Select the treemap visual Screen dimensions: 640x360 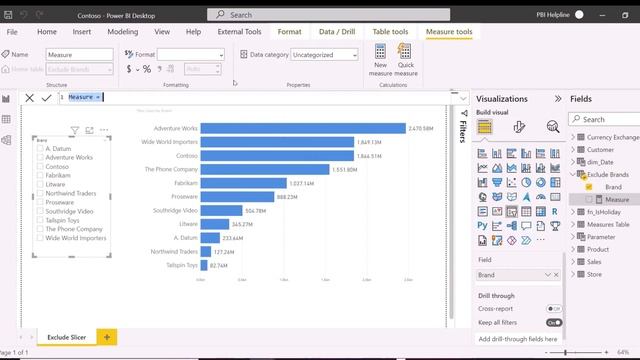pos(555,182)
